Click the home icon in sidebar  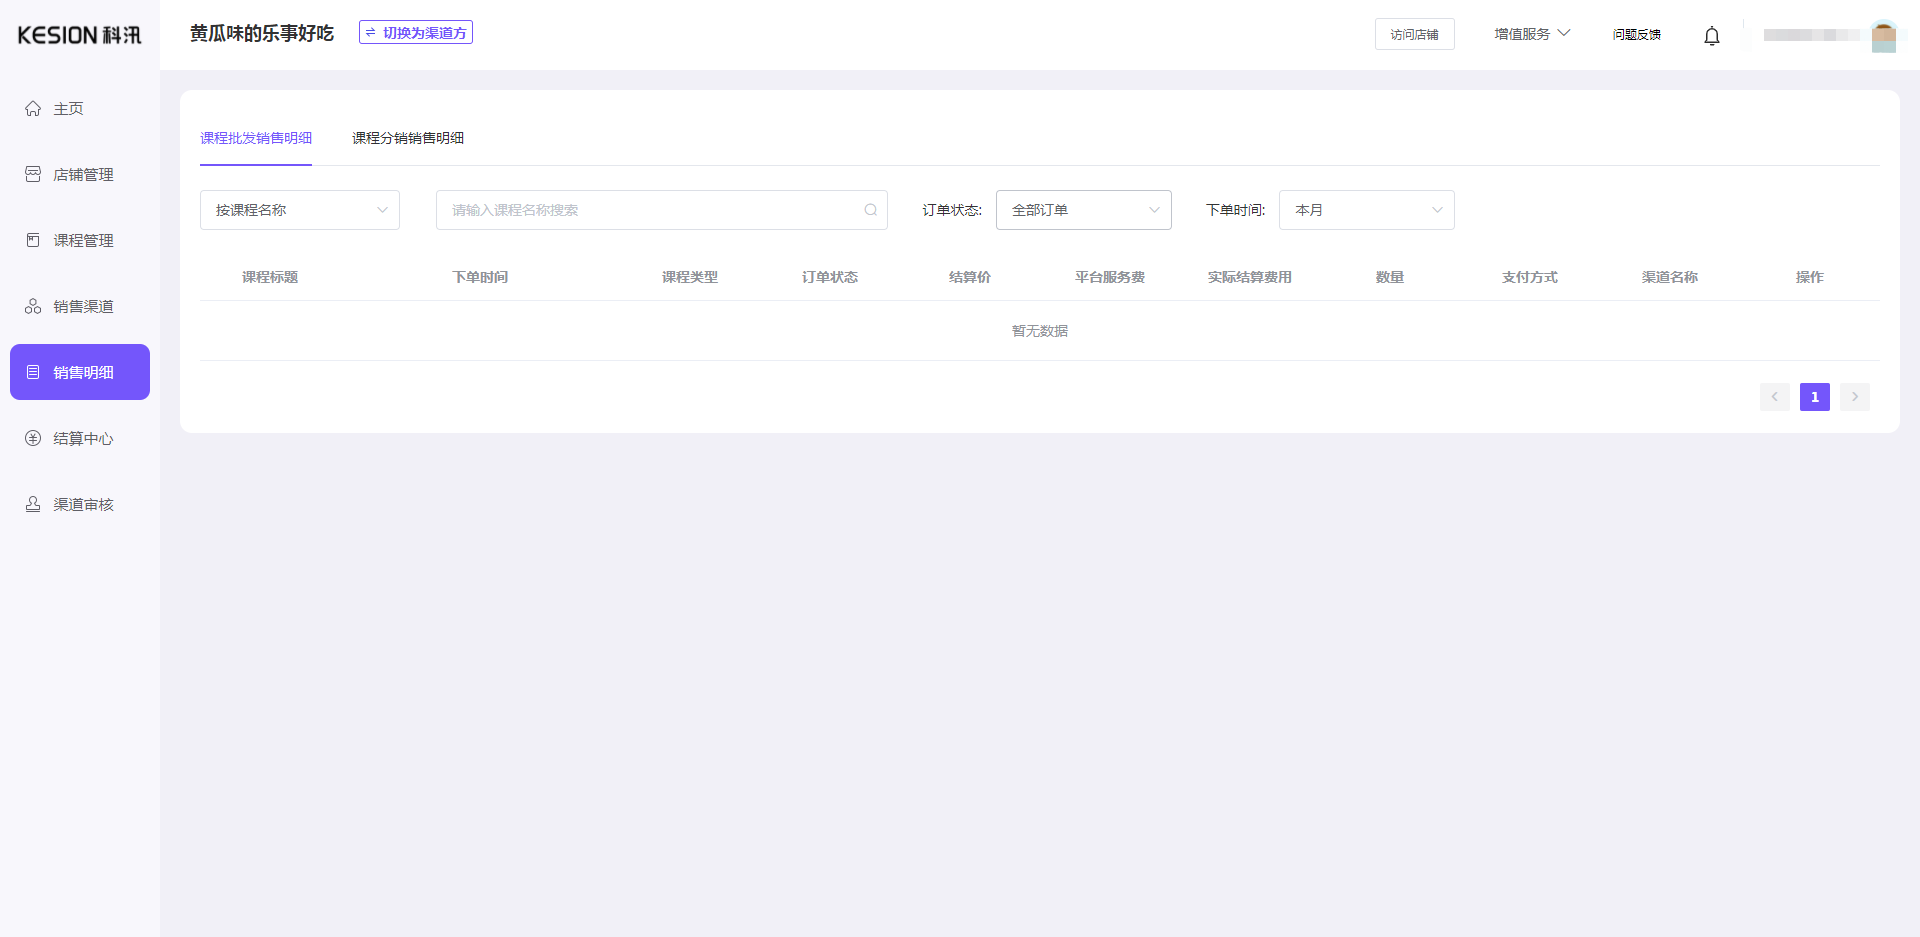click(x=33, y=109)
